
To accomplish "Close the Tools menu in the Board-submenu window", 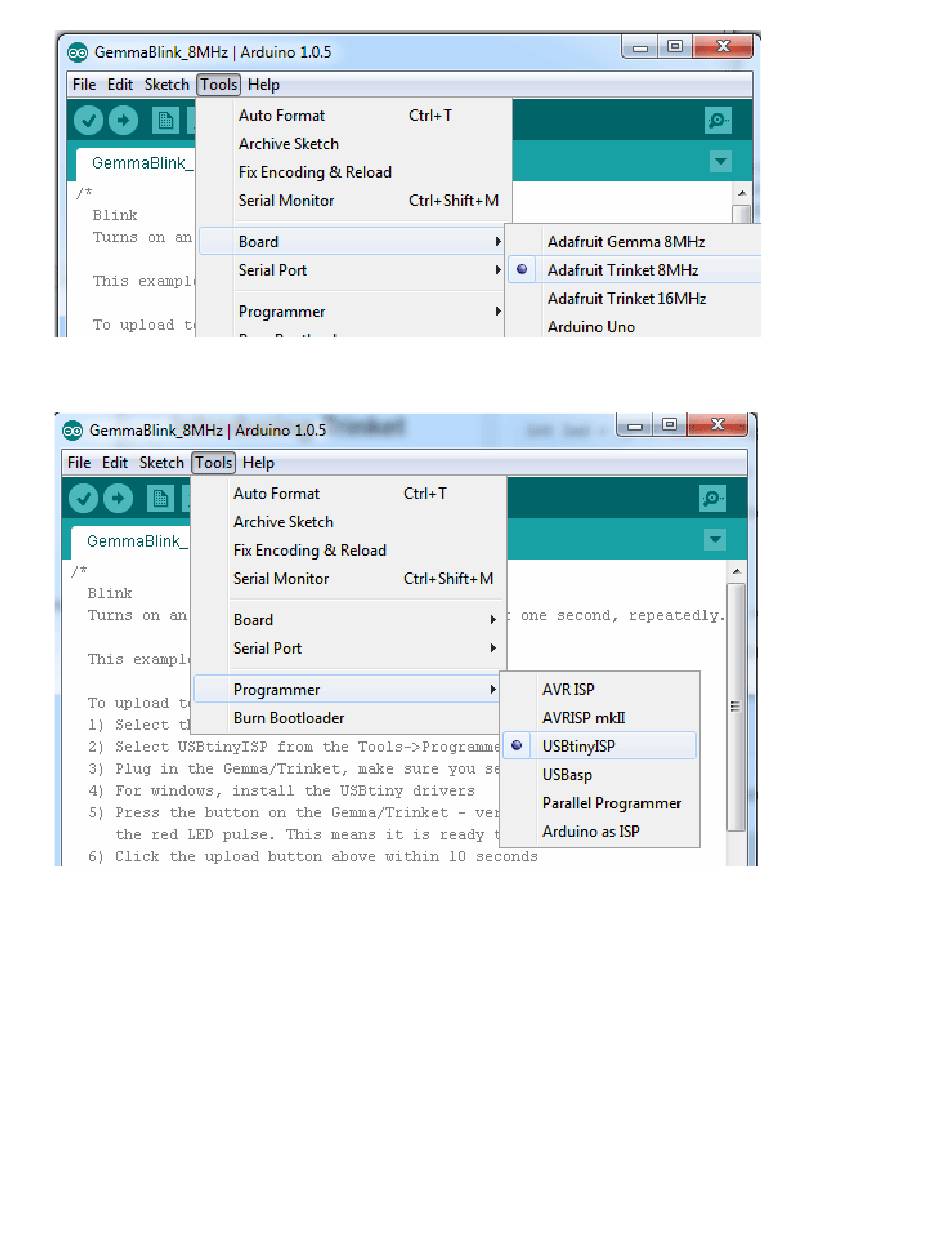I will pyautogui.click(x=218, y=85).
